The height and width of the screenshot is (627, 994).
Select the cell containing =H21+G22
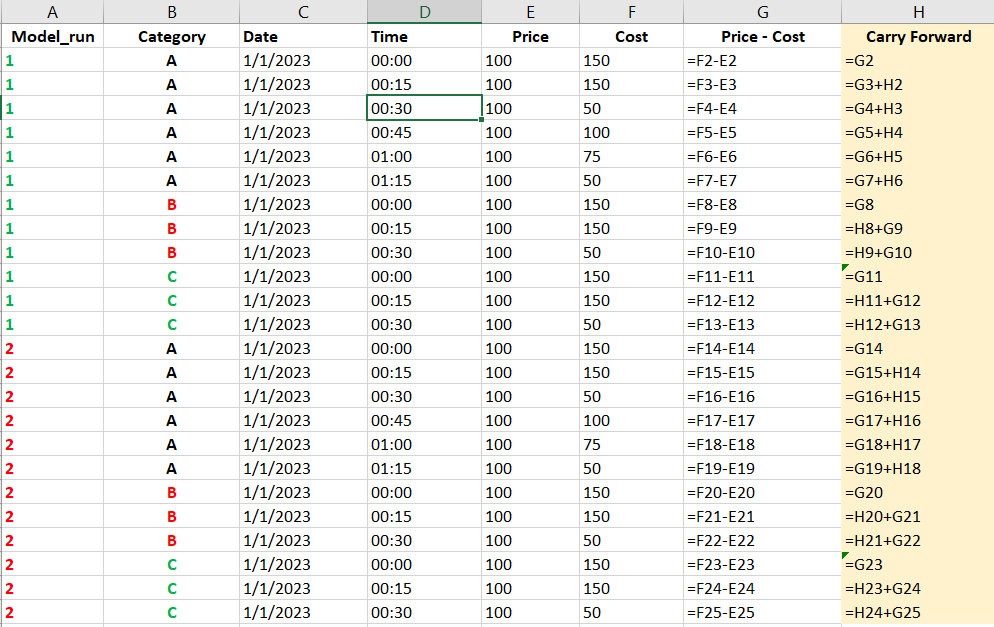(x=918, y=541)
